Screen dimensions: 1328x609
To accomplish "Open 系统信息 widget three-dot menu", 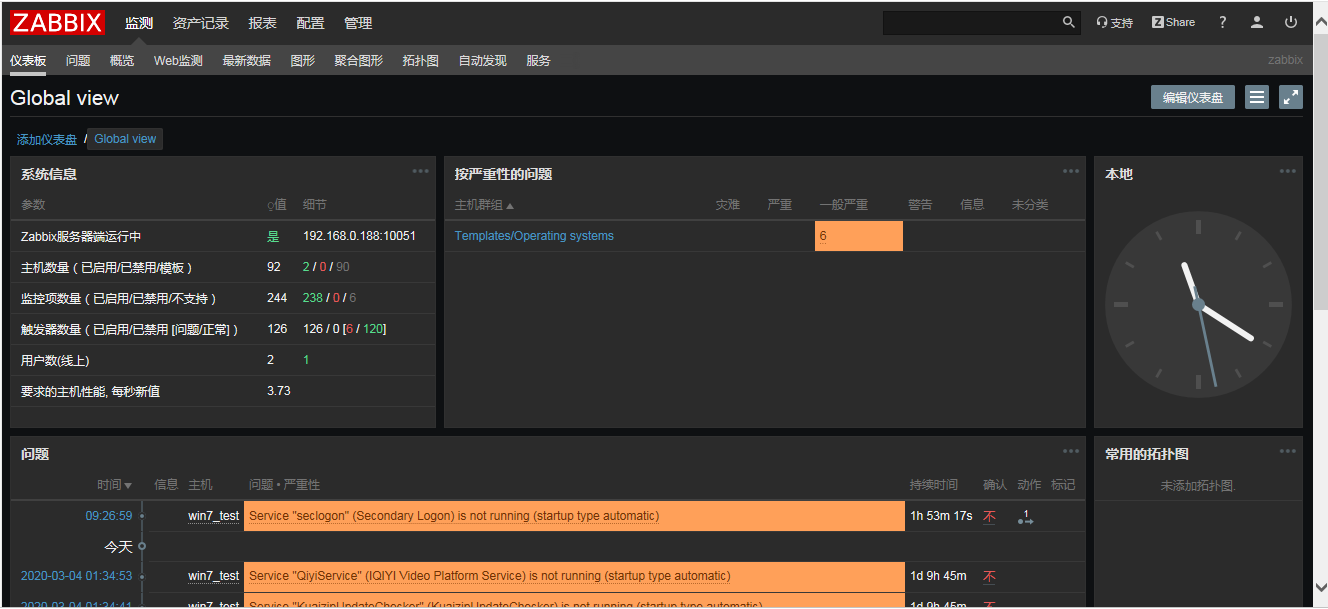I will click(420, 171).
